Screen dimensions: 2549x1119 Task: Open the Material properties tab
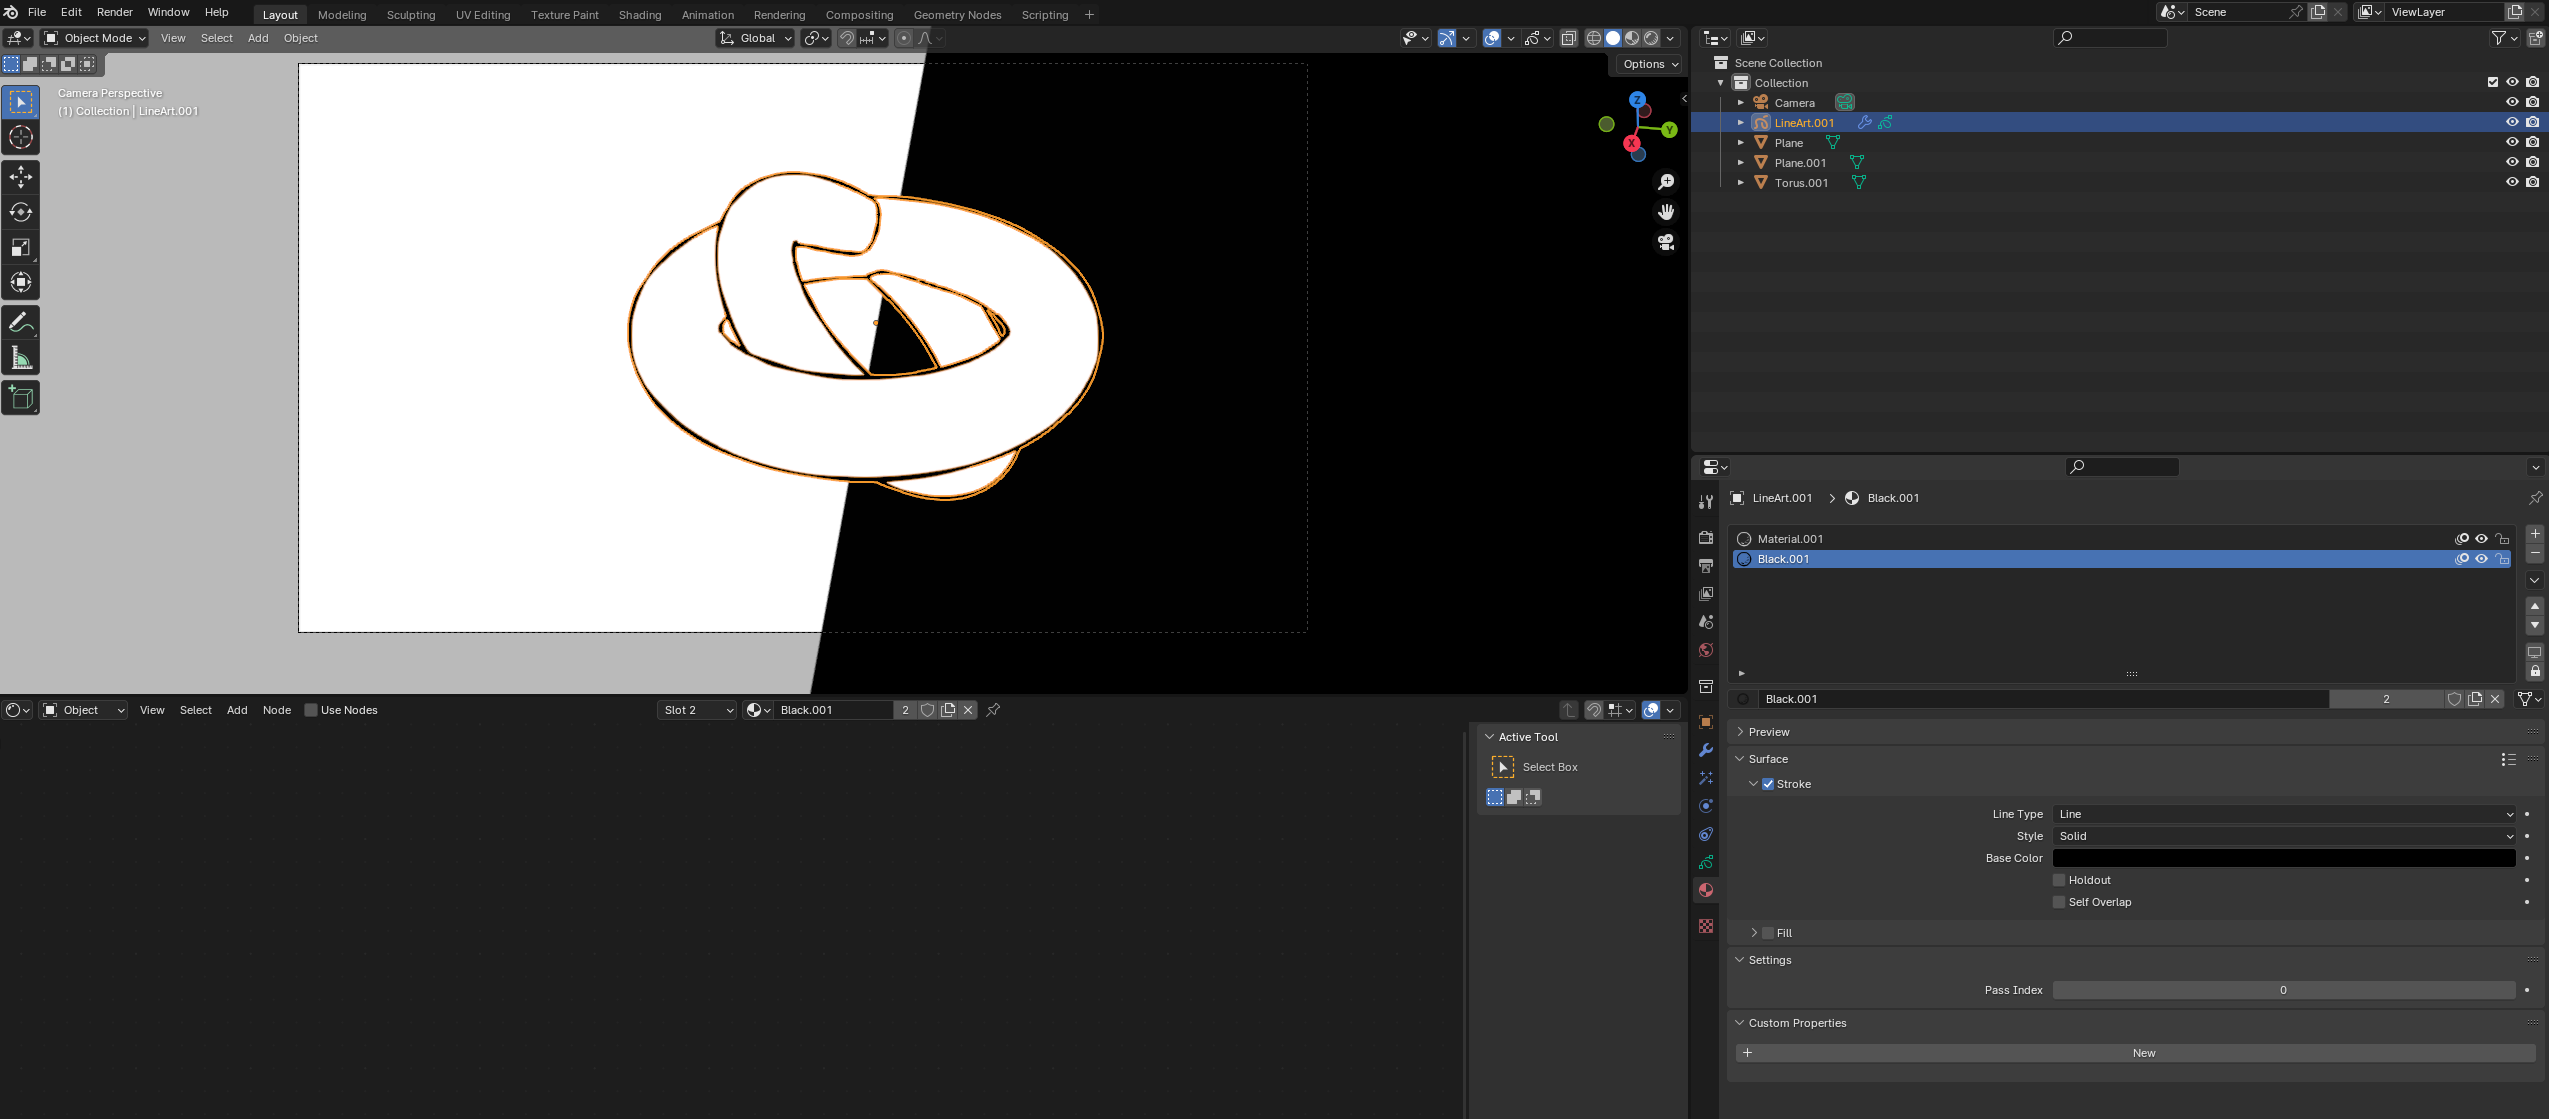(1706, 890)
